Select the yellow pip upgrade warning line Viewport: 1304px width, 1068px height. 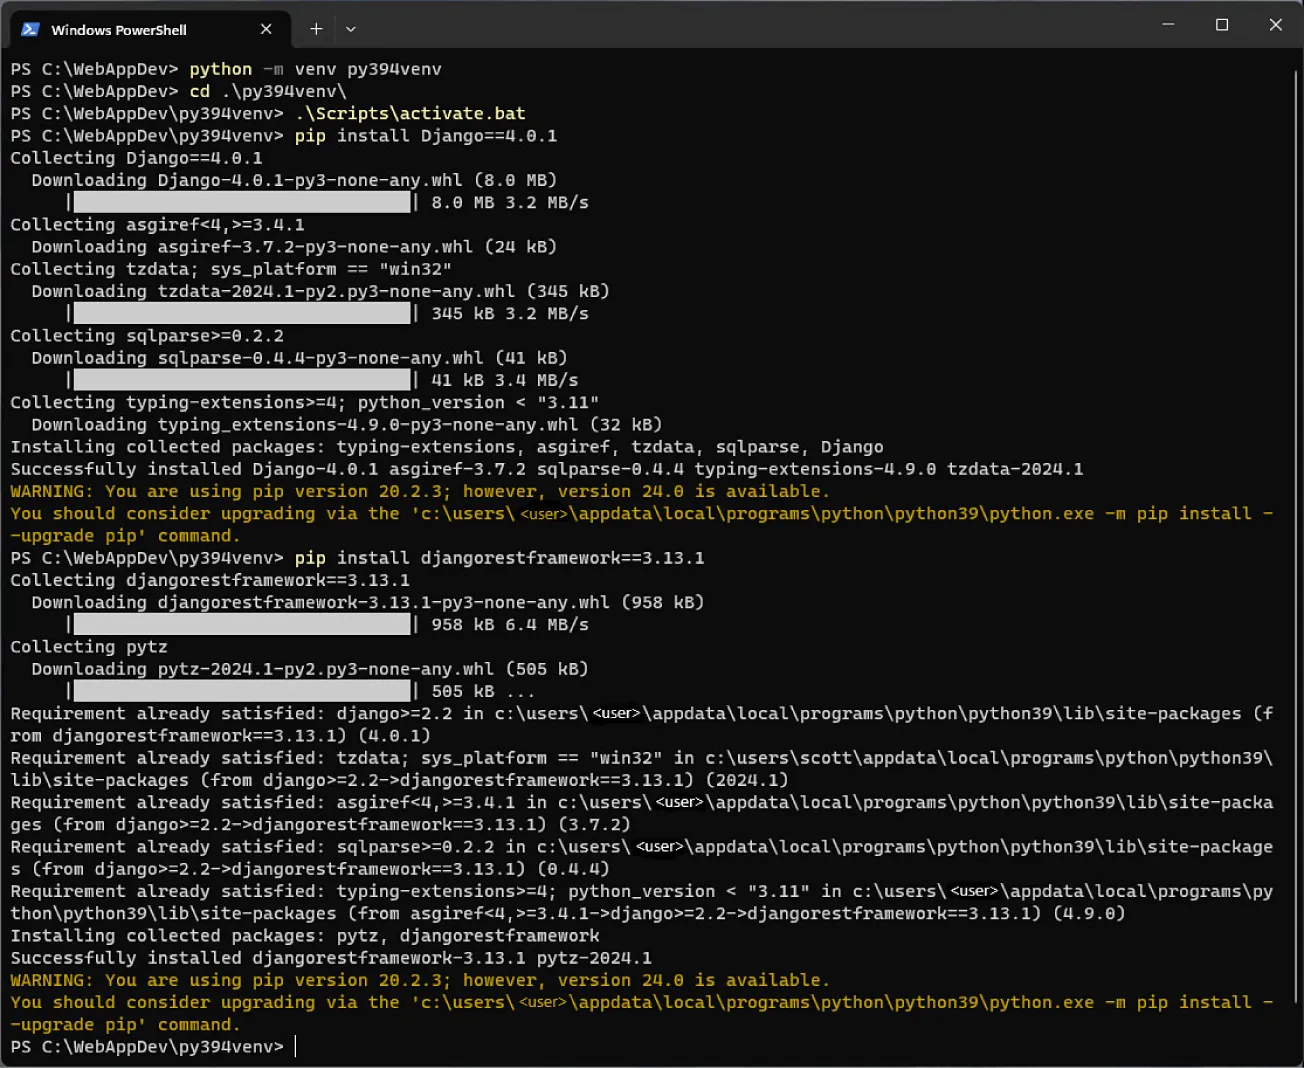click(418, 491)
